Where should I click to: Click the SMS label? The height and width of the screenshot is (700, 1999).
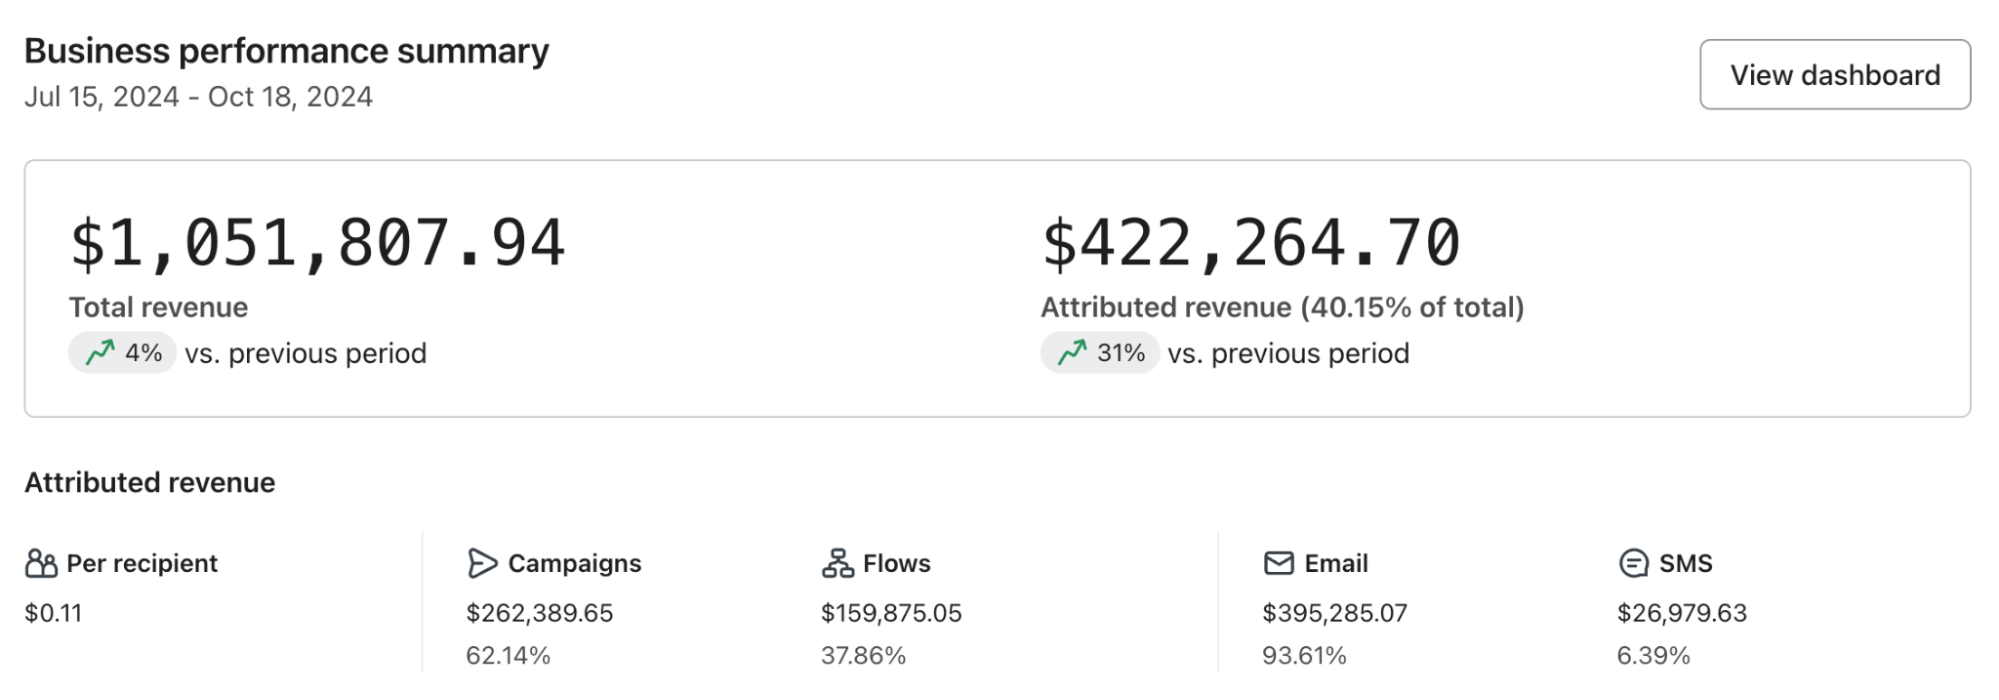pos(1686,564)
